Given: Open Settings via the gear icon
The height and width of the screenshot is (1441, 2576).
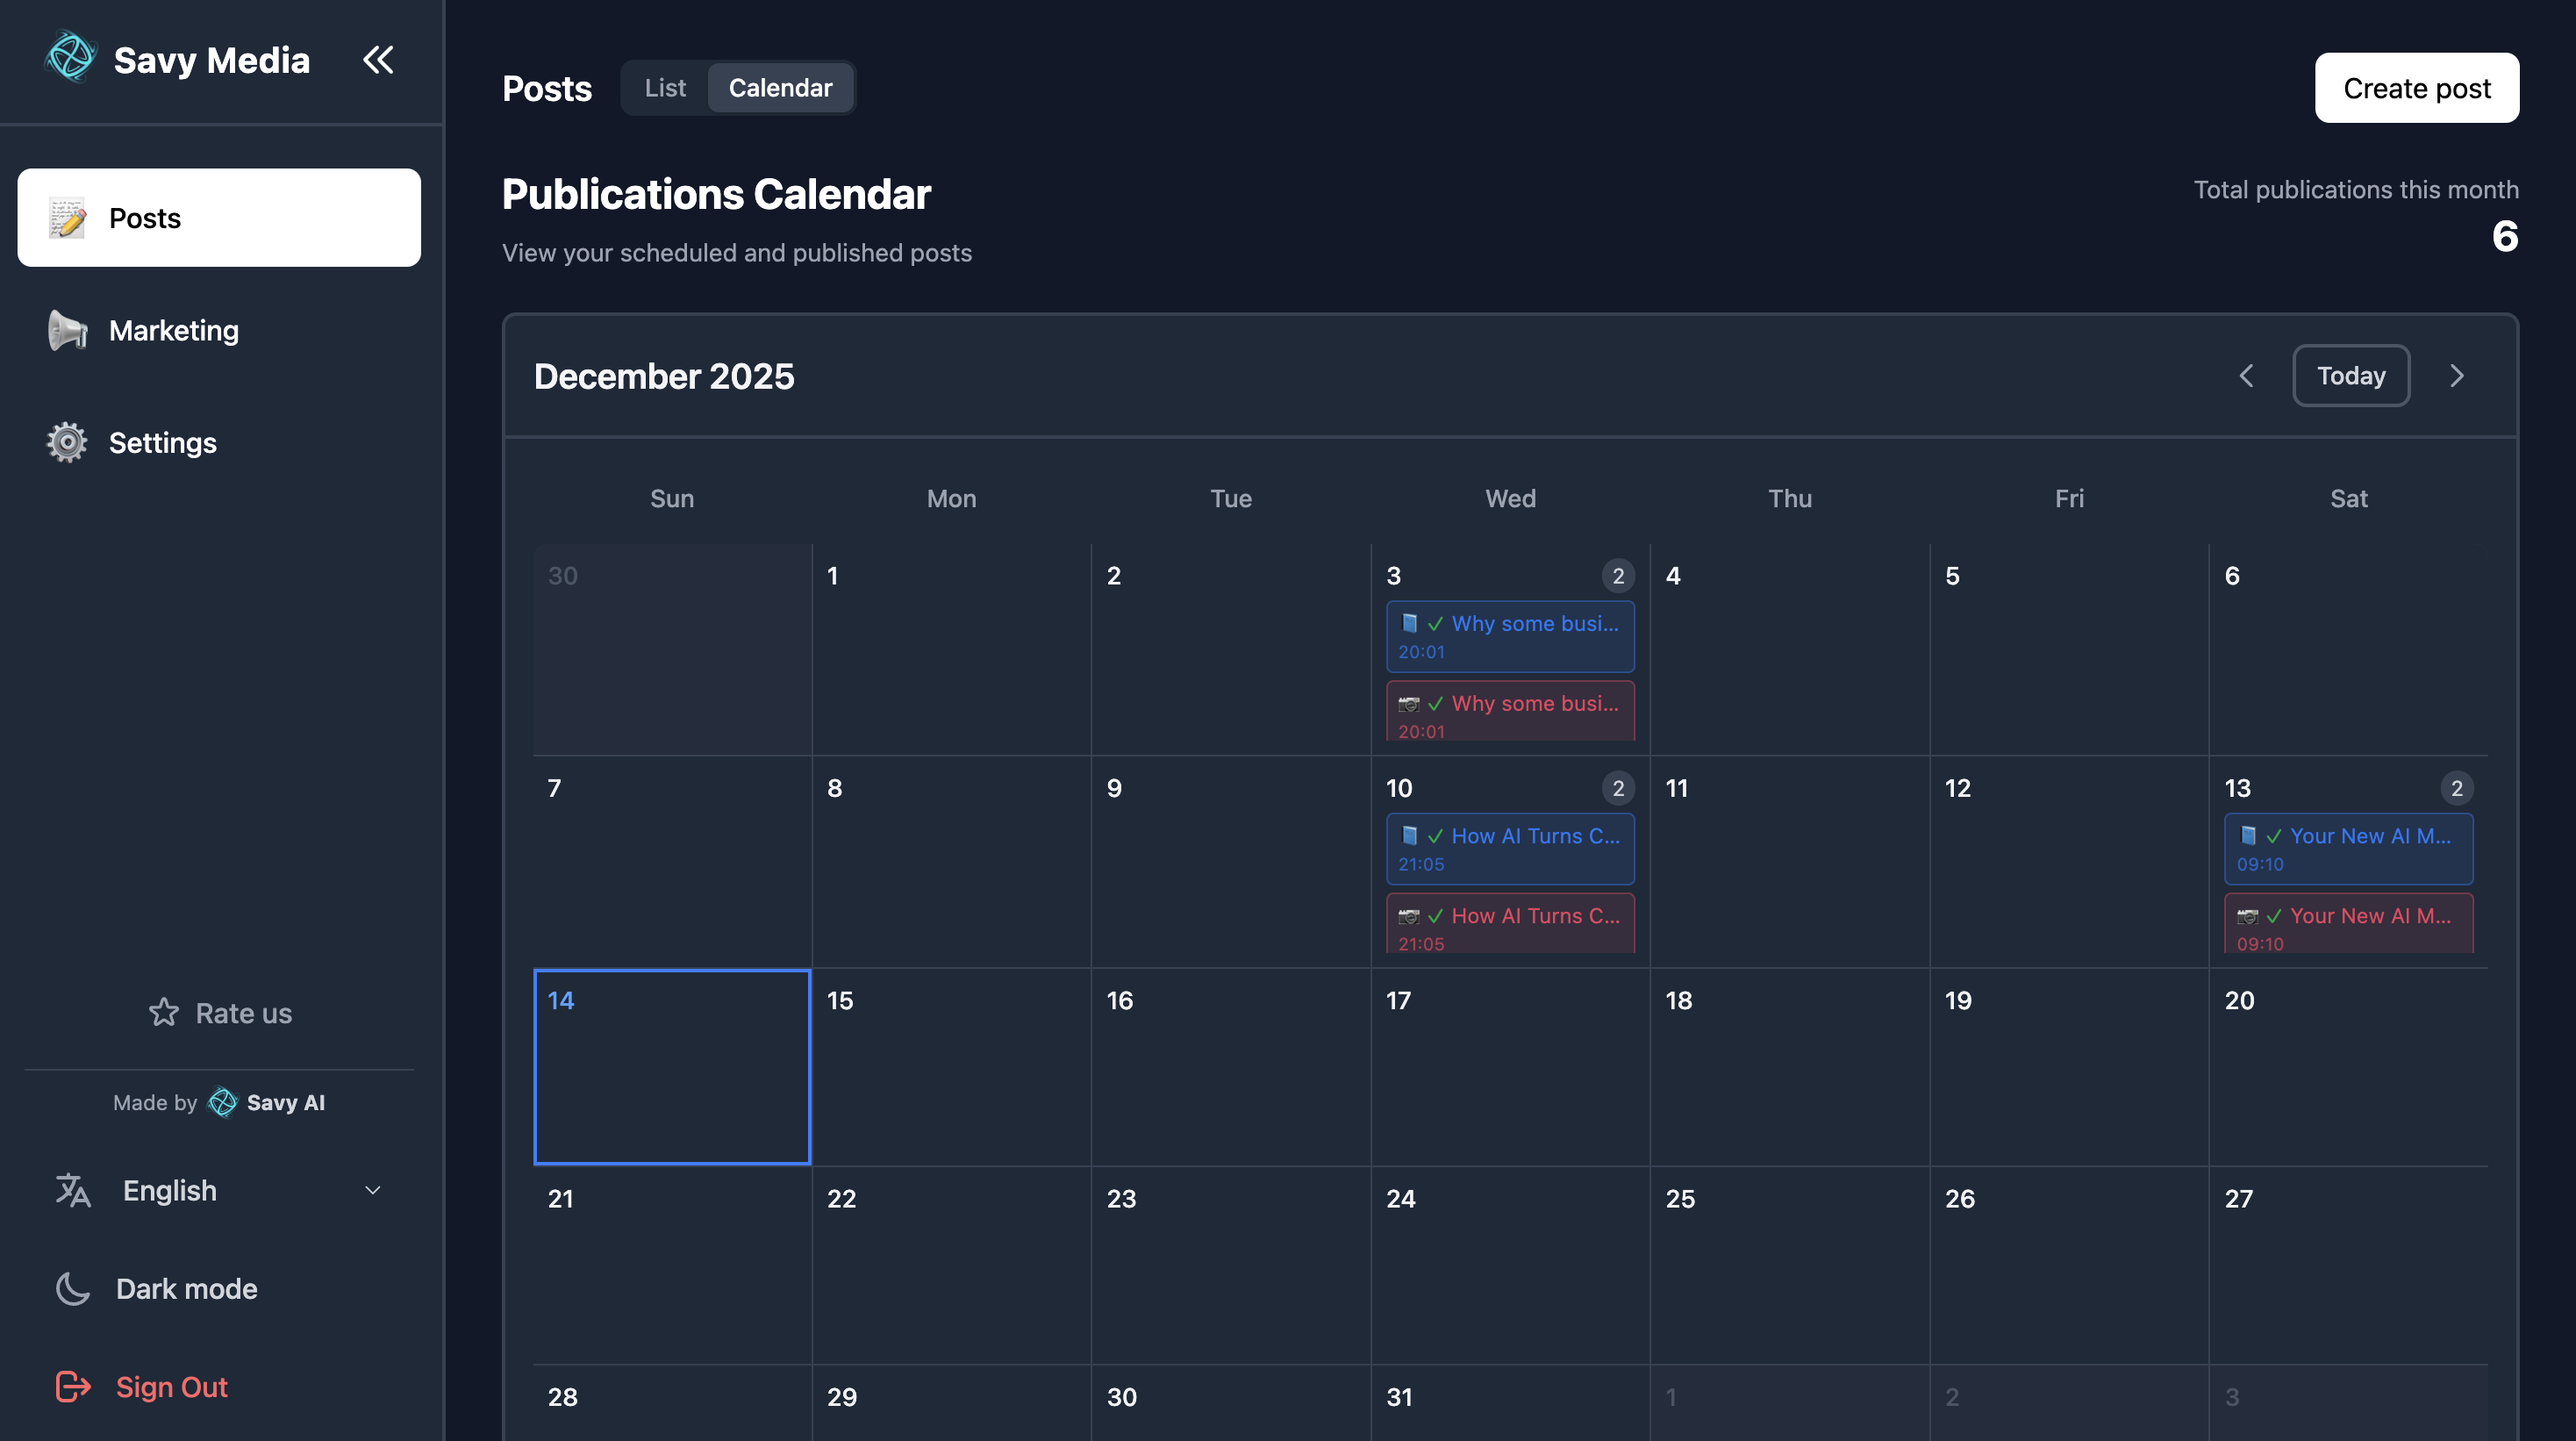Looking at the screenshot, I should click(66, 442).
